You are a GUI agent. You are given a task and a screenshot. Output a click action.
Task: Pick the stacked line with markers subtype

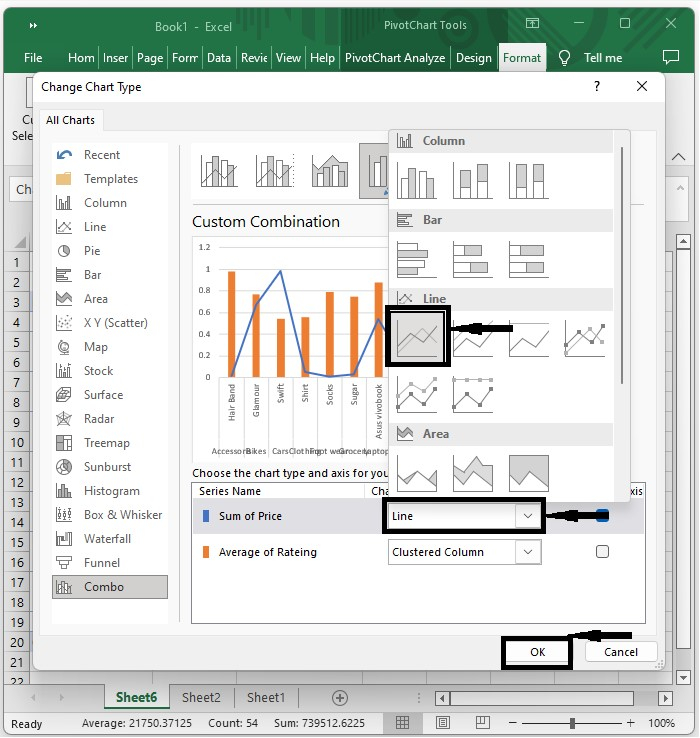click(417, 394)
